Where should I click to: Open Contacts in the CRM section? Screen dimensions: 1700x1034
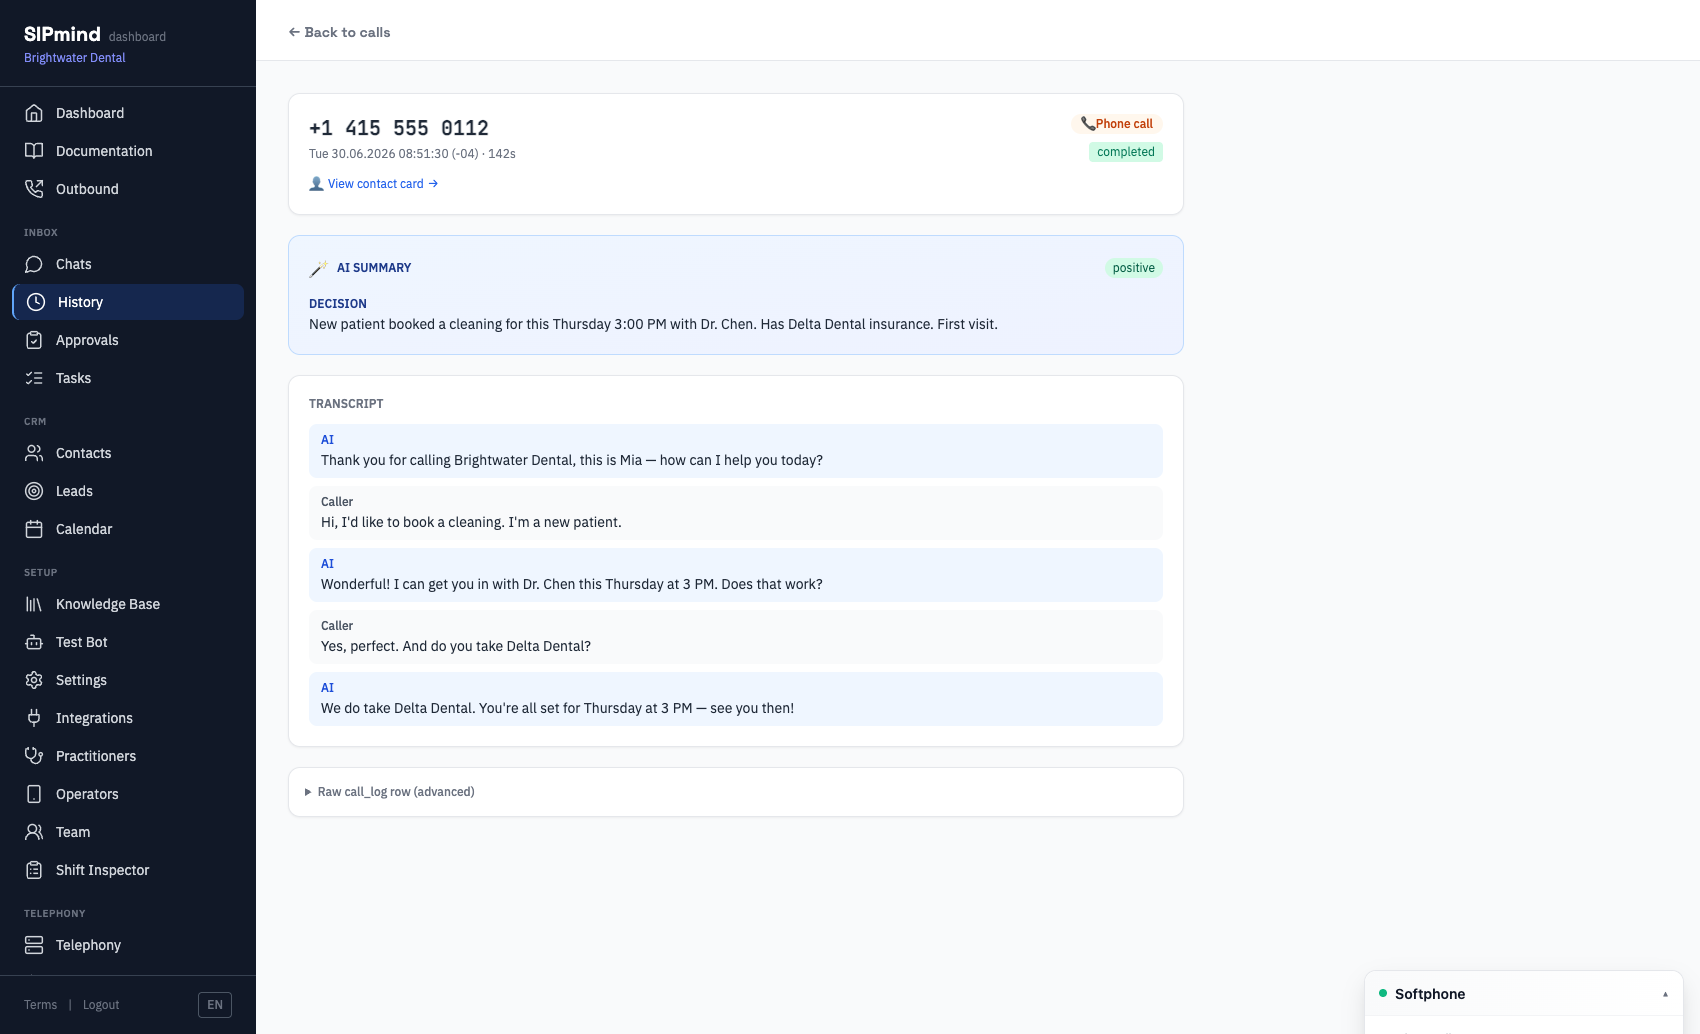[x=128, y=453]
